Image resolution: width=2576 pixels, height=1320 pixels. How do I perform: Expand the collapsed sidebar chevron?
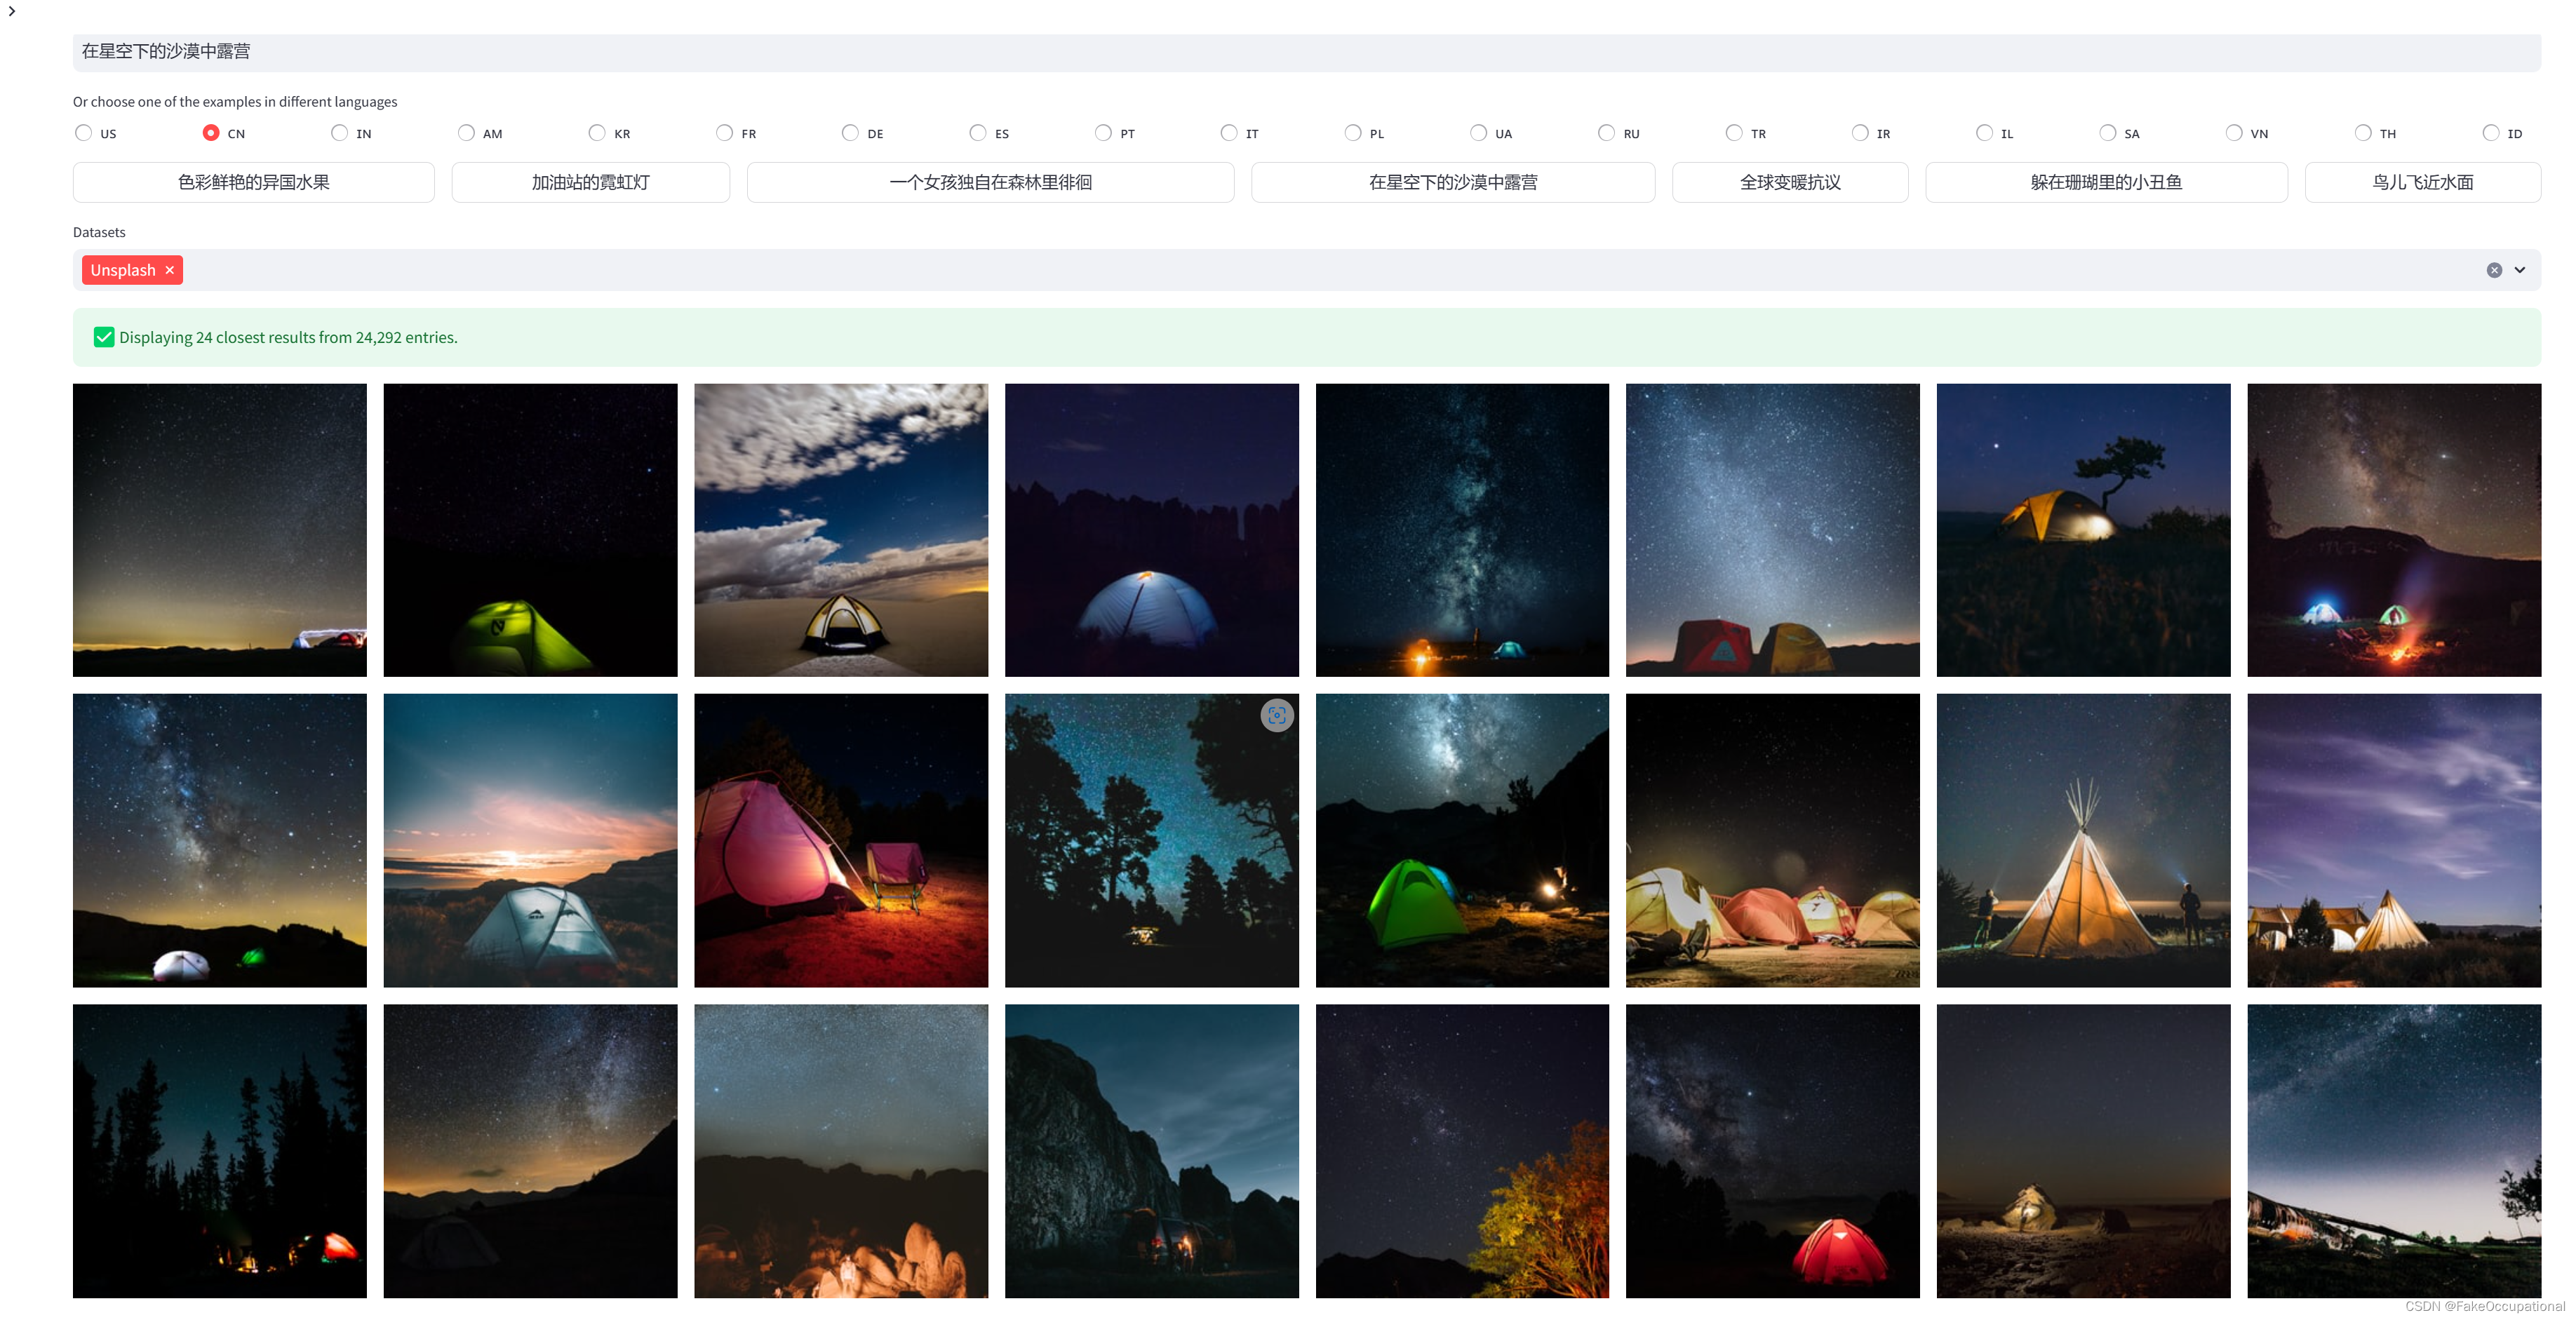[12, 11]
